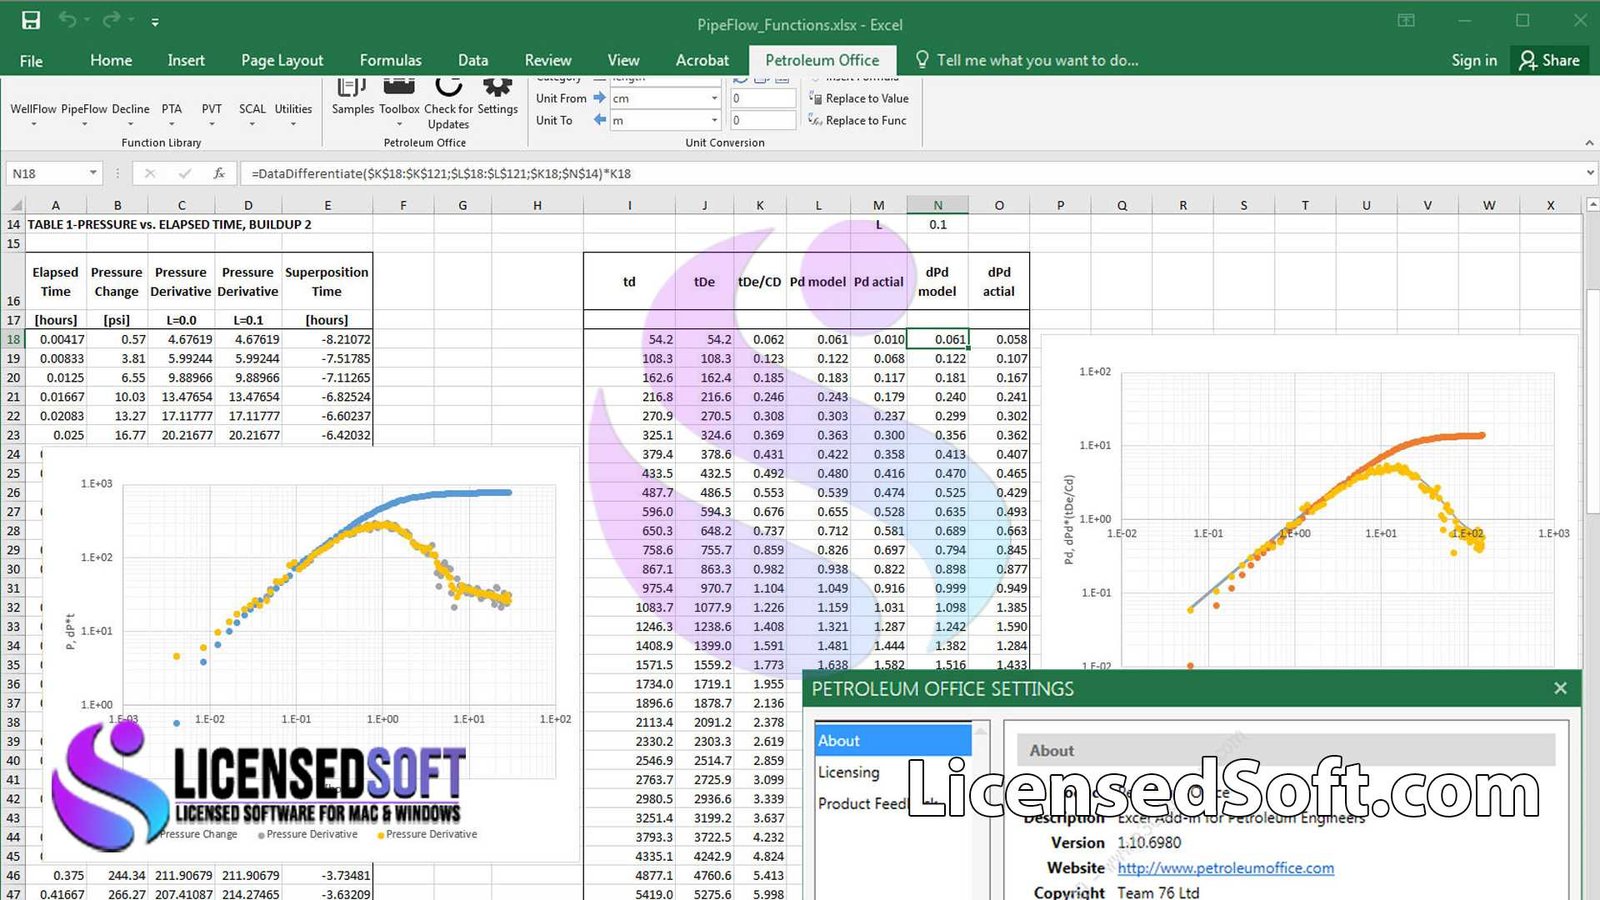Click the blue arrow next to Unit To

599,120
